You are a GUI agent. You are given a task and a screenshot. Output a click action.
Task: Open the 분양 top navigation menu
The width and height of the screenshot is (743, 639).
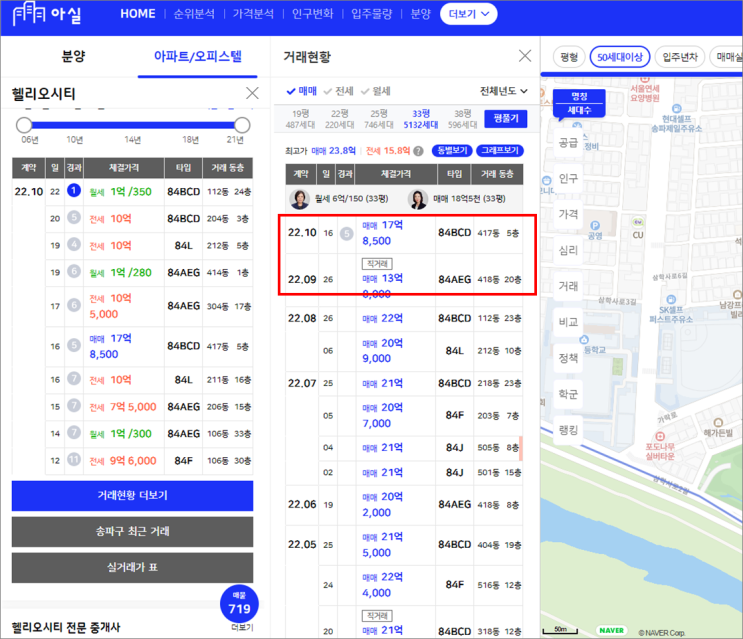coord(420,14)
